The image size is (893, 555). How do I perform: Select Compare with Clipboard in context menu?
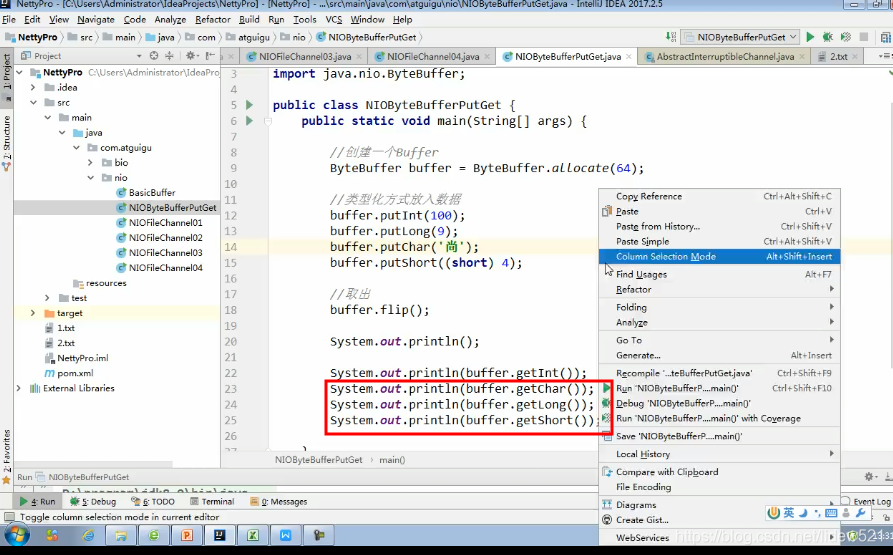(x=719, y=472)
